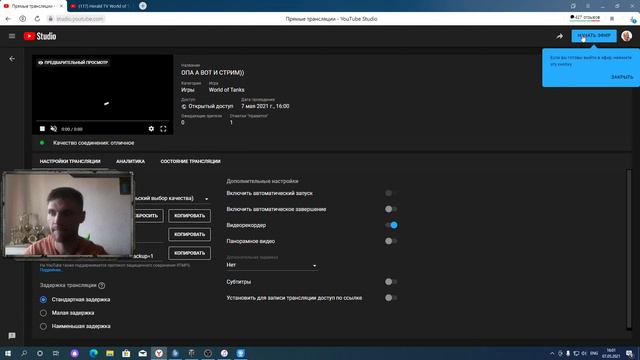The width and height of the screenshot is (640, 360).
Task: Click the YouTube Studio logo
Action: pos(40,36)
